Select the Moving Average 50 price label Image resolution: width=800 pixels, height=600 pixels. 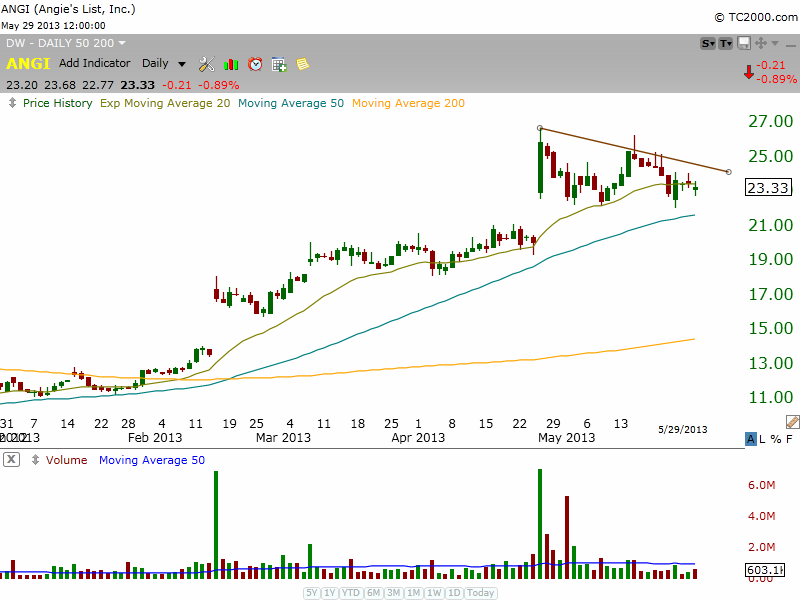(291, 103)
